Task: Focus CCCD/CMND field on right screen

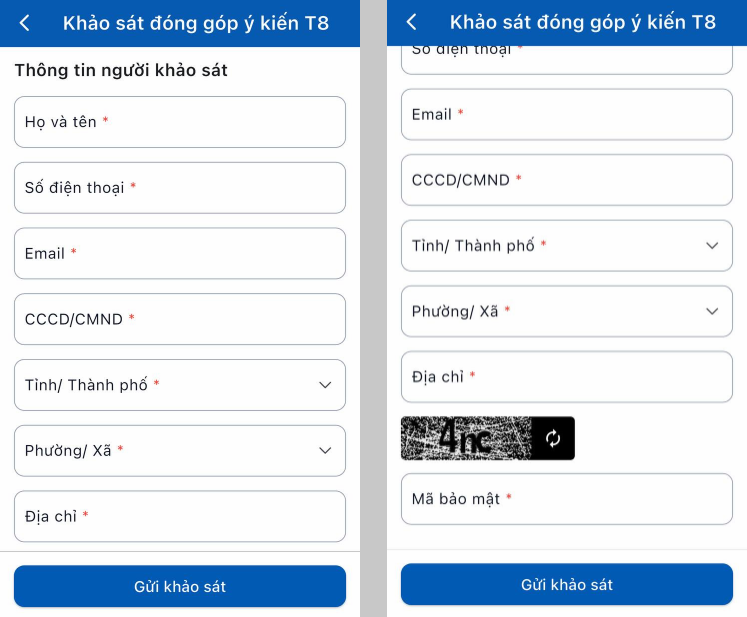Action: [566, 181]
